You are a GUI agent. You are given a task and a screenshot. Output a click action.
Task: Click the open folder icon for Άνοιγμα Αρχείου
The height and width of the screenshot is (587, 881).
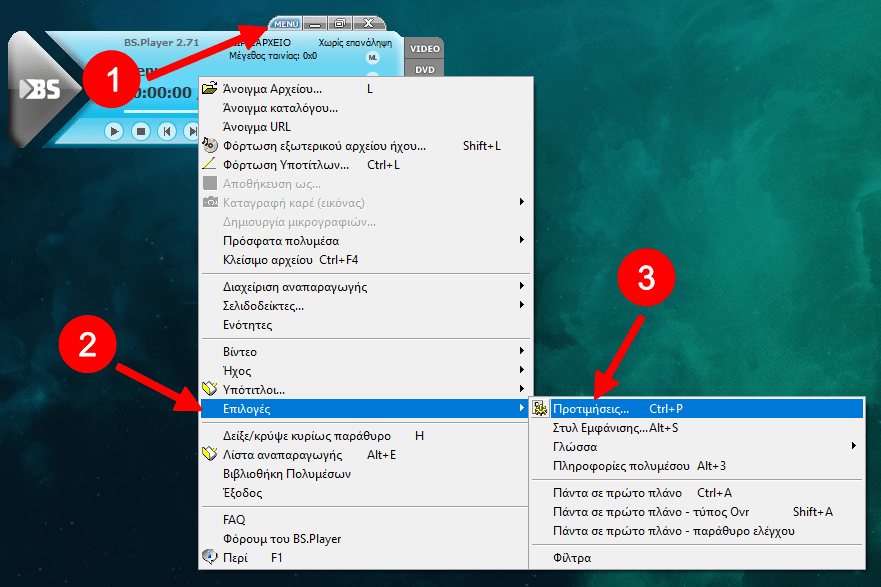(210, 89)
